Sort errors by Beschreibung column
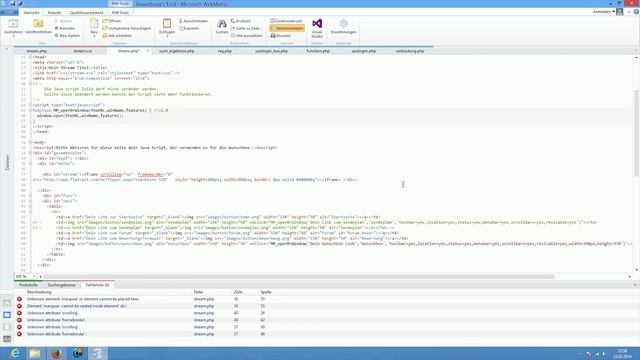 (x=39, y=292)
